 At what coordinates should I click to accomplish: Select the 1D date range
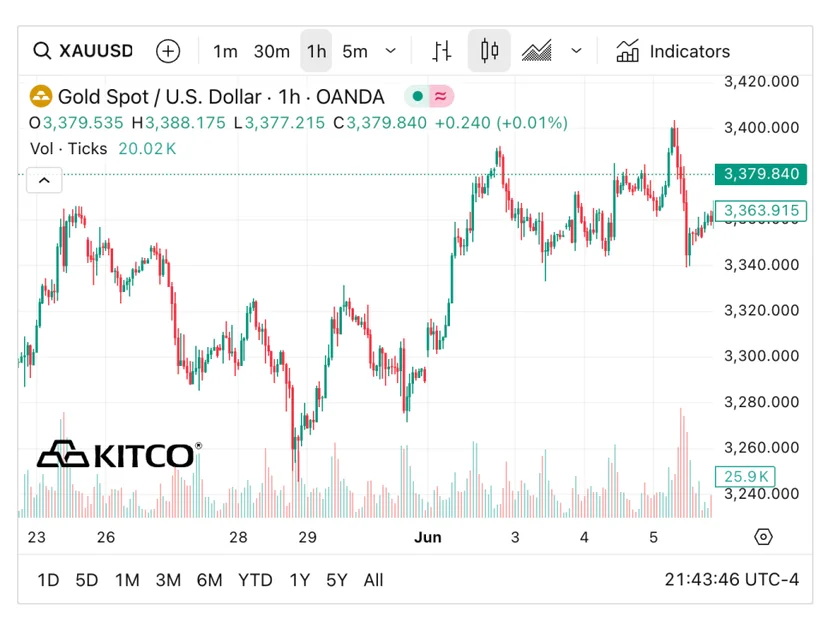click(x=48, y=580)
